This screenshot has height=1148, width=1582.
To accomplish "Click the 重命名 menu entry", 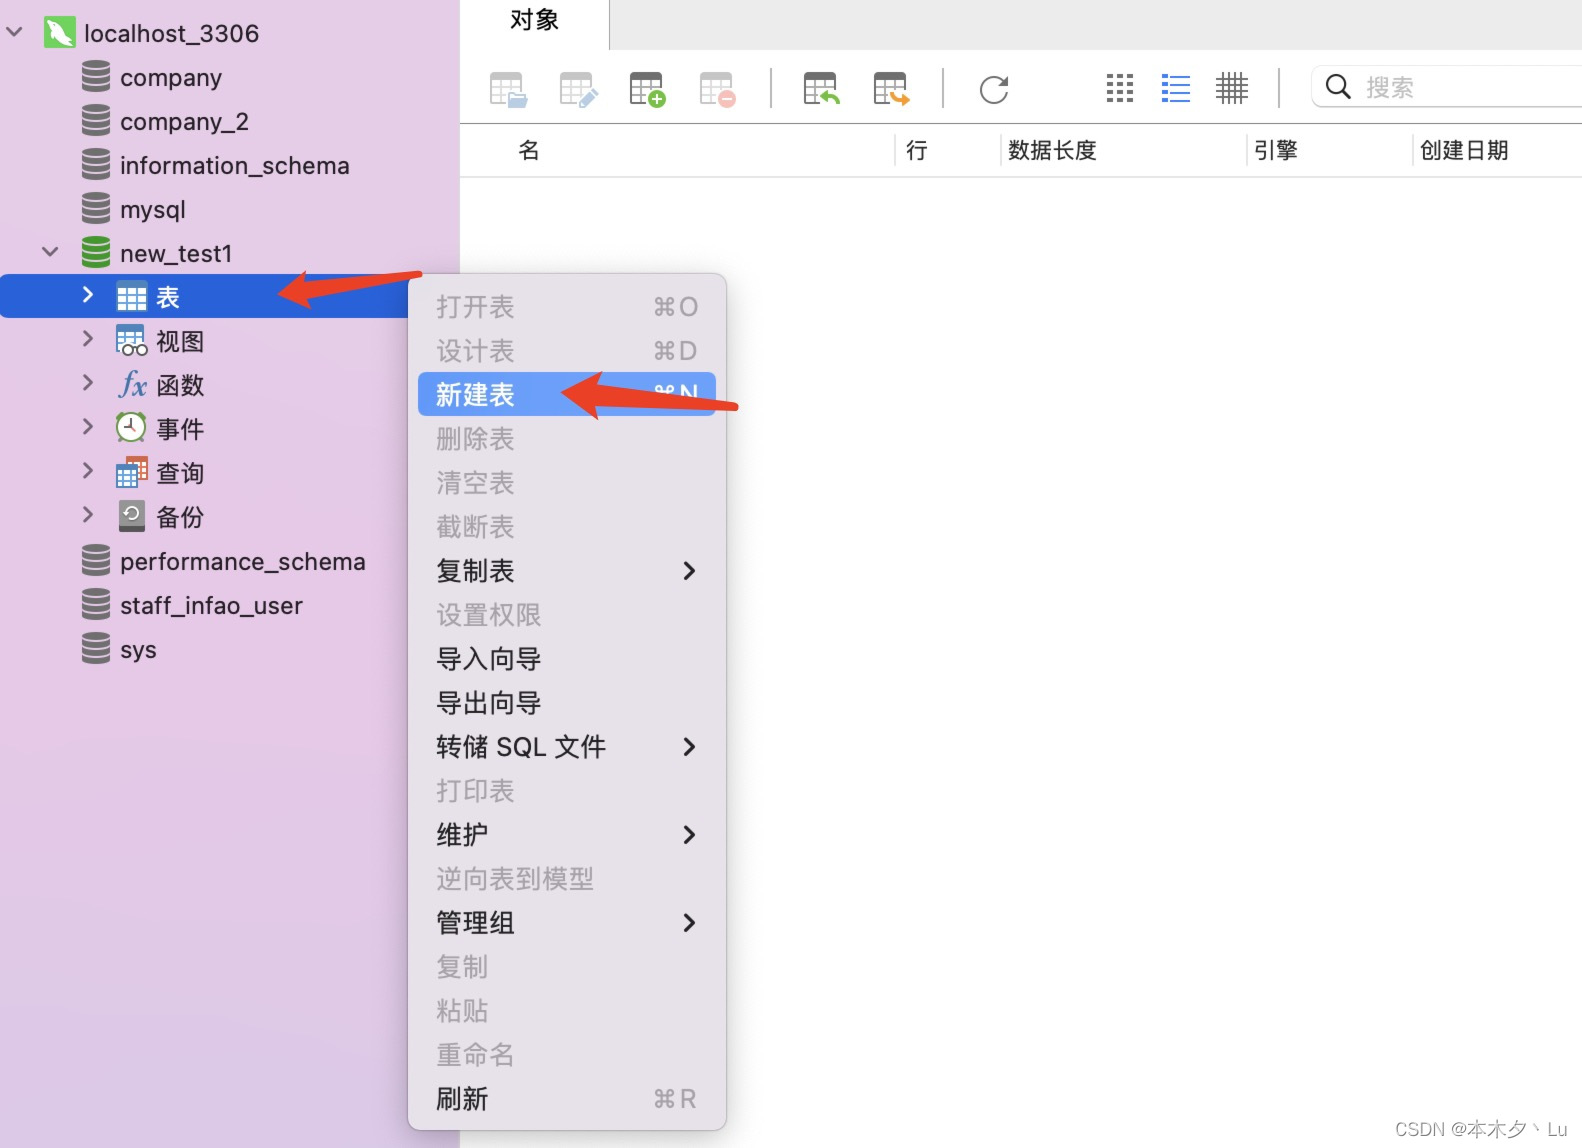I will click(x=567, y=1055).
